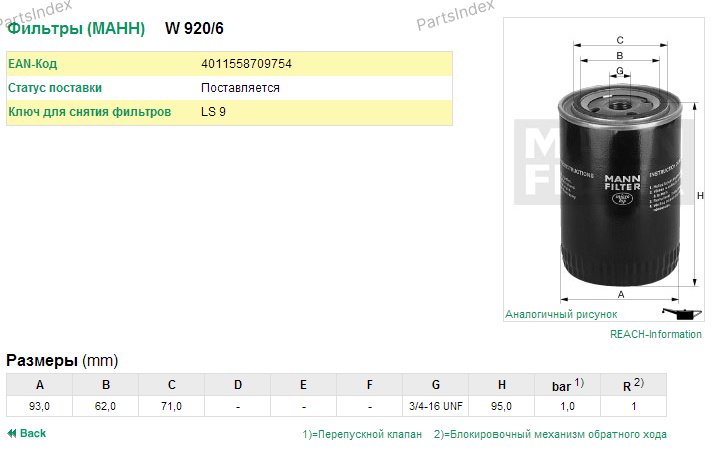The height and width of the screenshot is (460, 725).
Task: Select the EAN code 4011558709754
Action: pyautogui.click(x=246, y=64)
